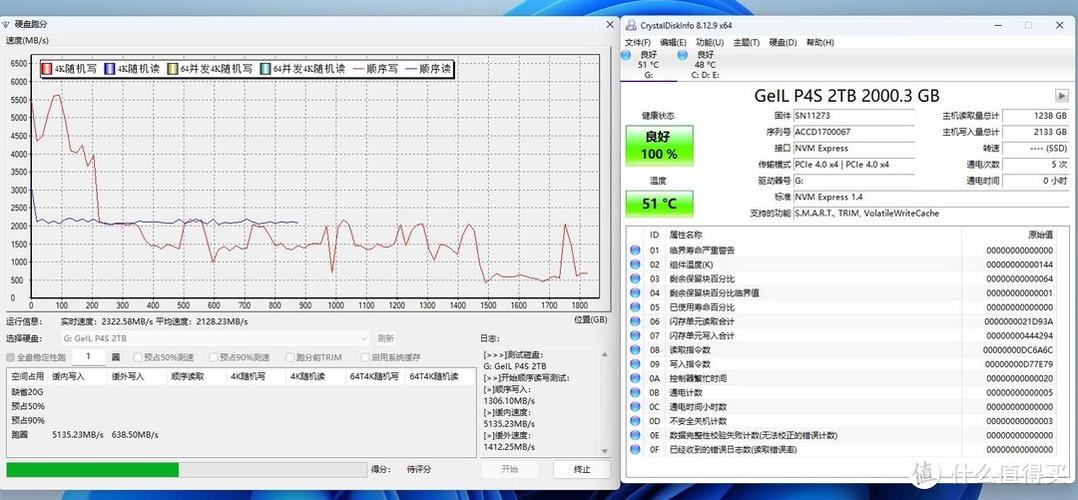
Task: Click the 传输模式 field PCIe 4.0 x4
Action: pyautogui.click(x=854, y=164)
